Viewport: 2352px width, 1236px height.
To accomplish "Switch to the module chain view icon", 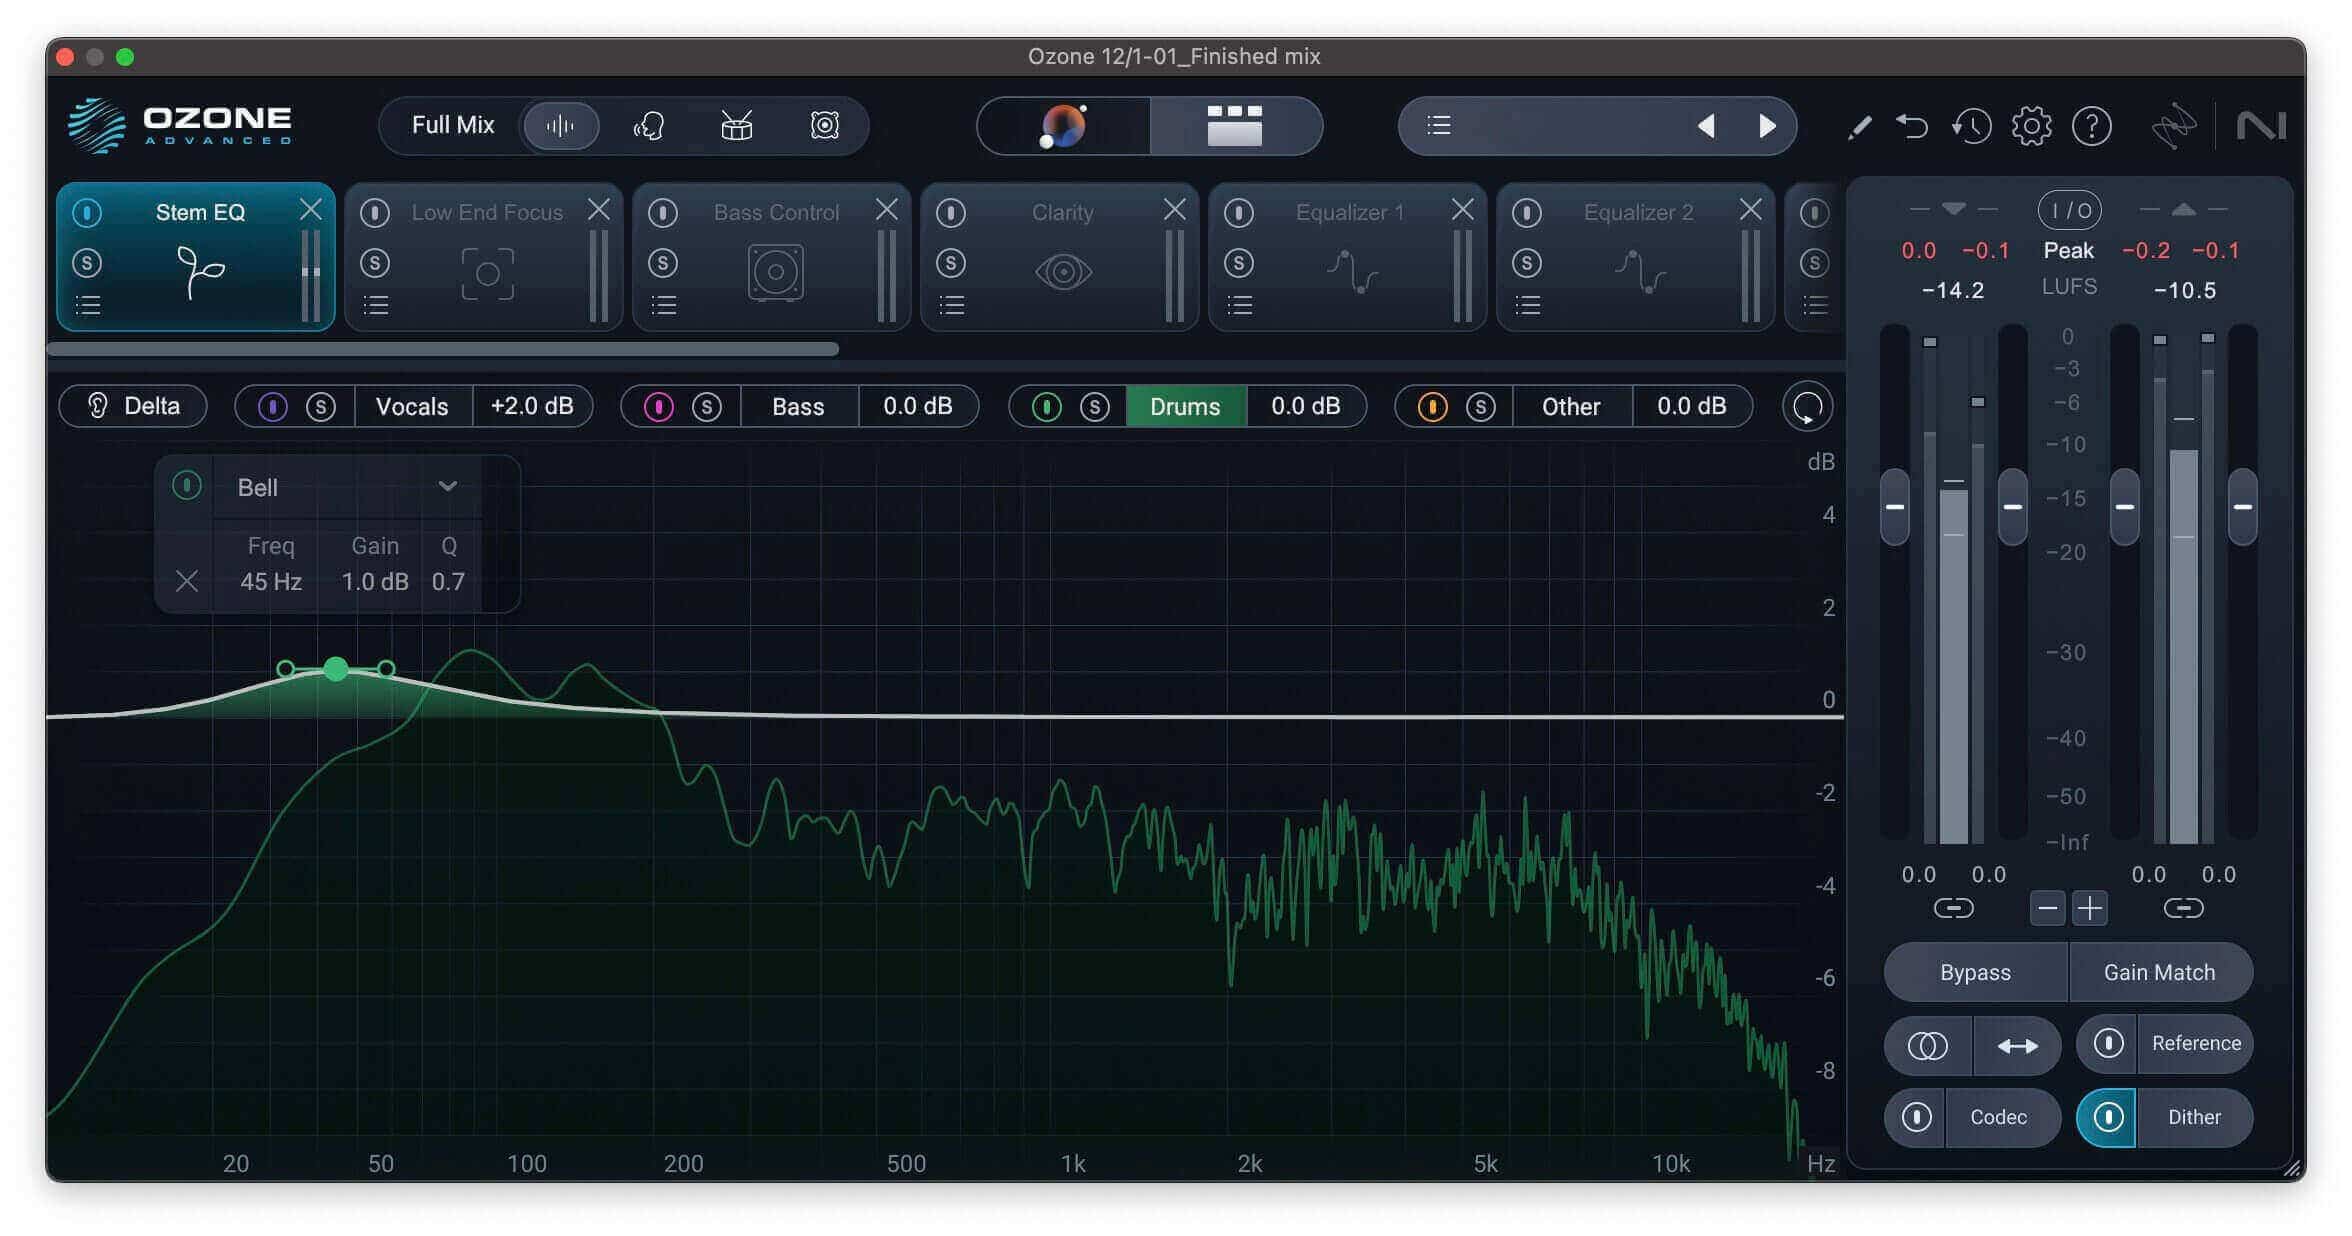I will click(x=1235, y=126).
